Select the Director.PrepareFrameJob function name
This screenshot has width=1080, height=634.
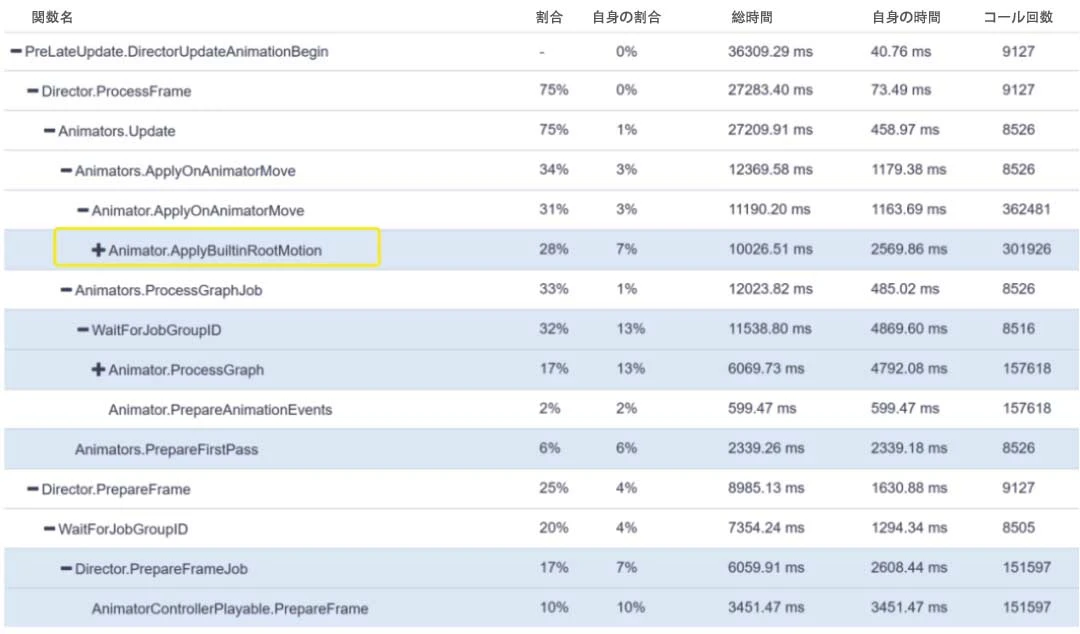161,569
